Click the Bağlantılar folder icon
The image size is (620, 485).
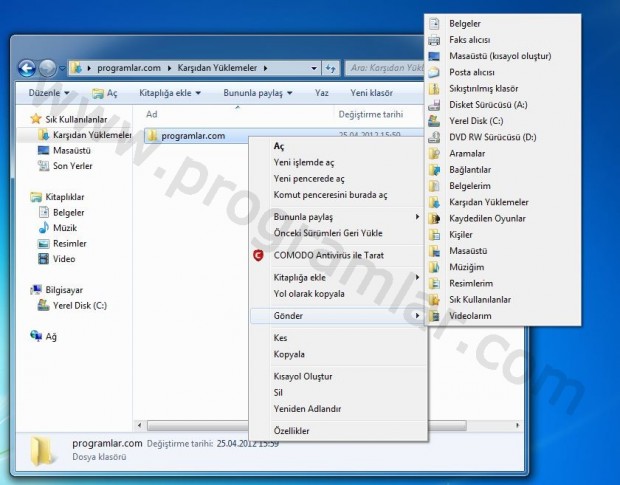coord(434,169)
